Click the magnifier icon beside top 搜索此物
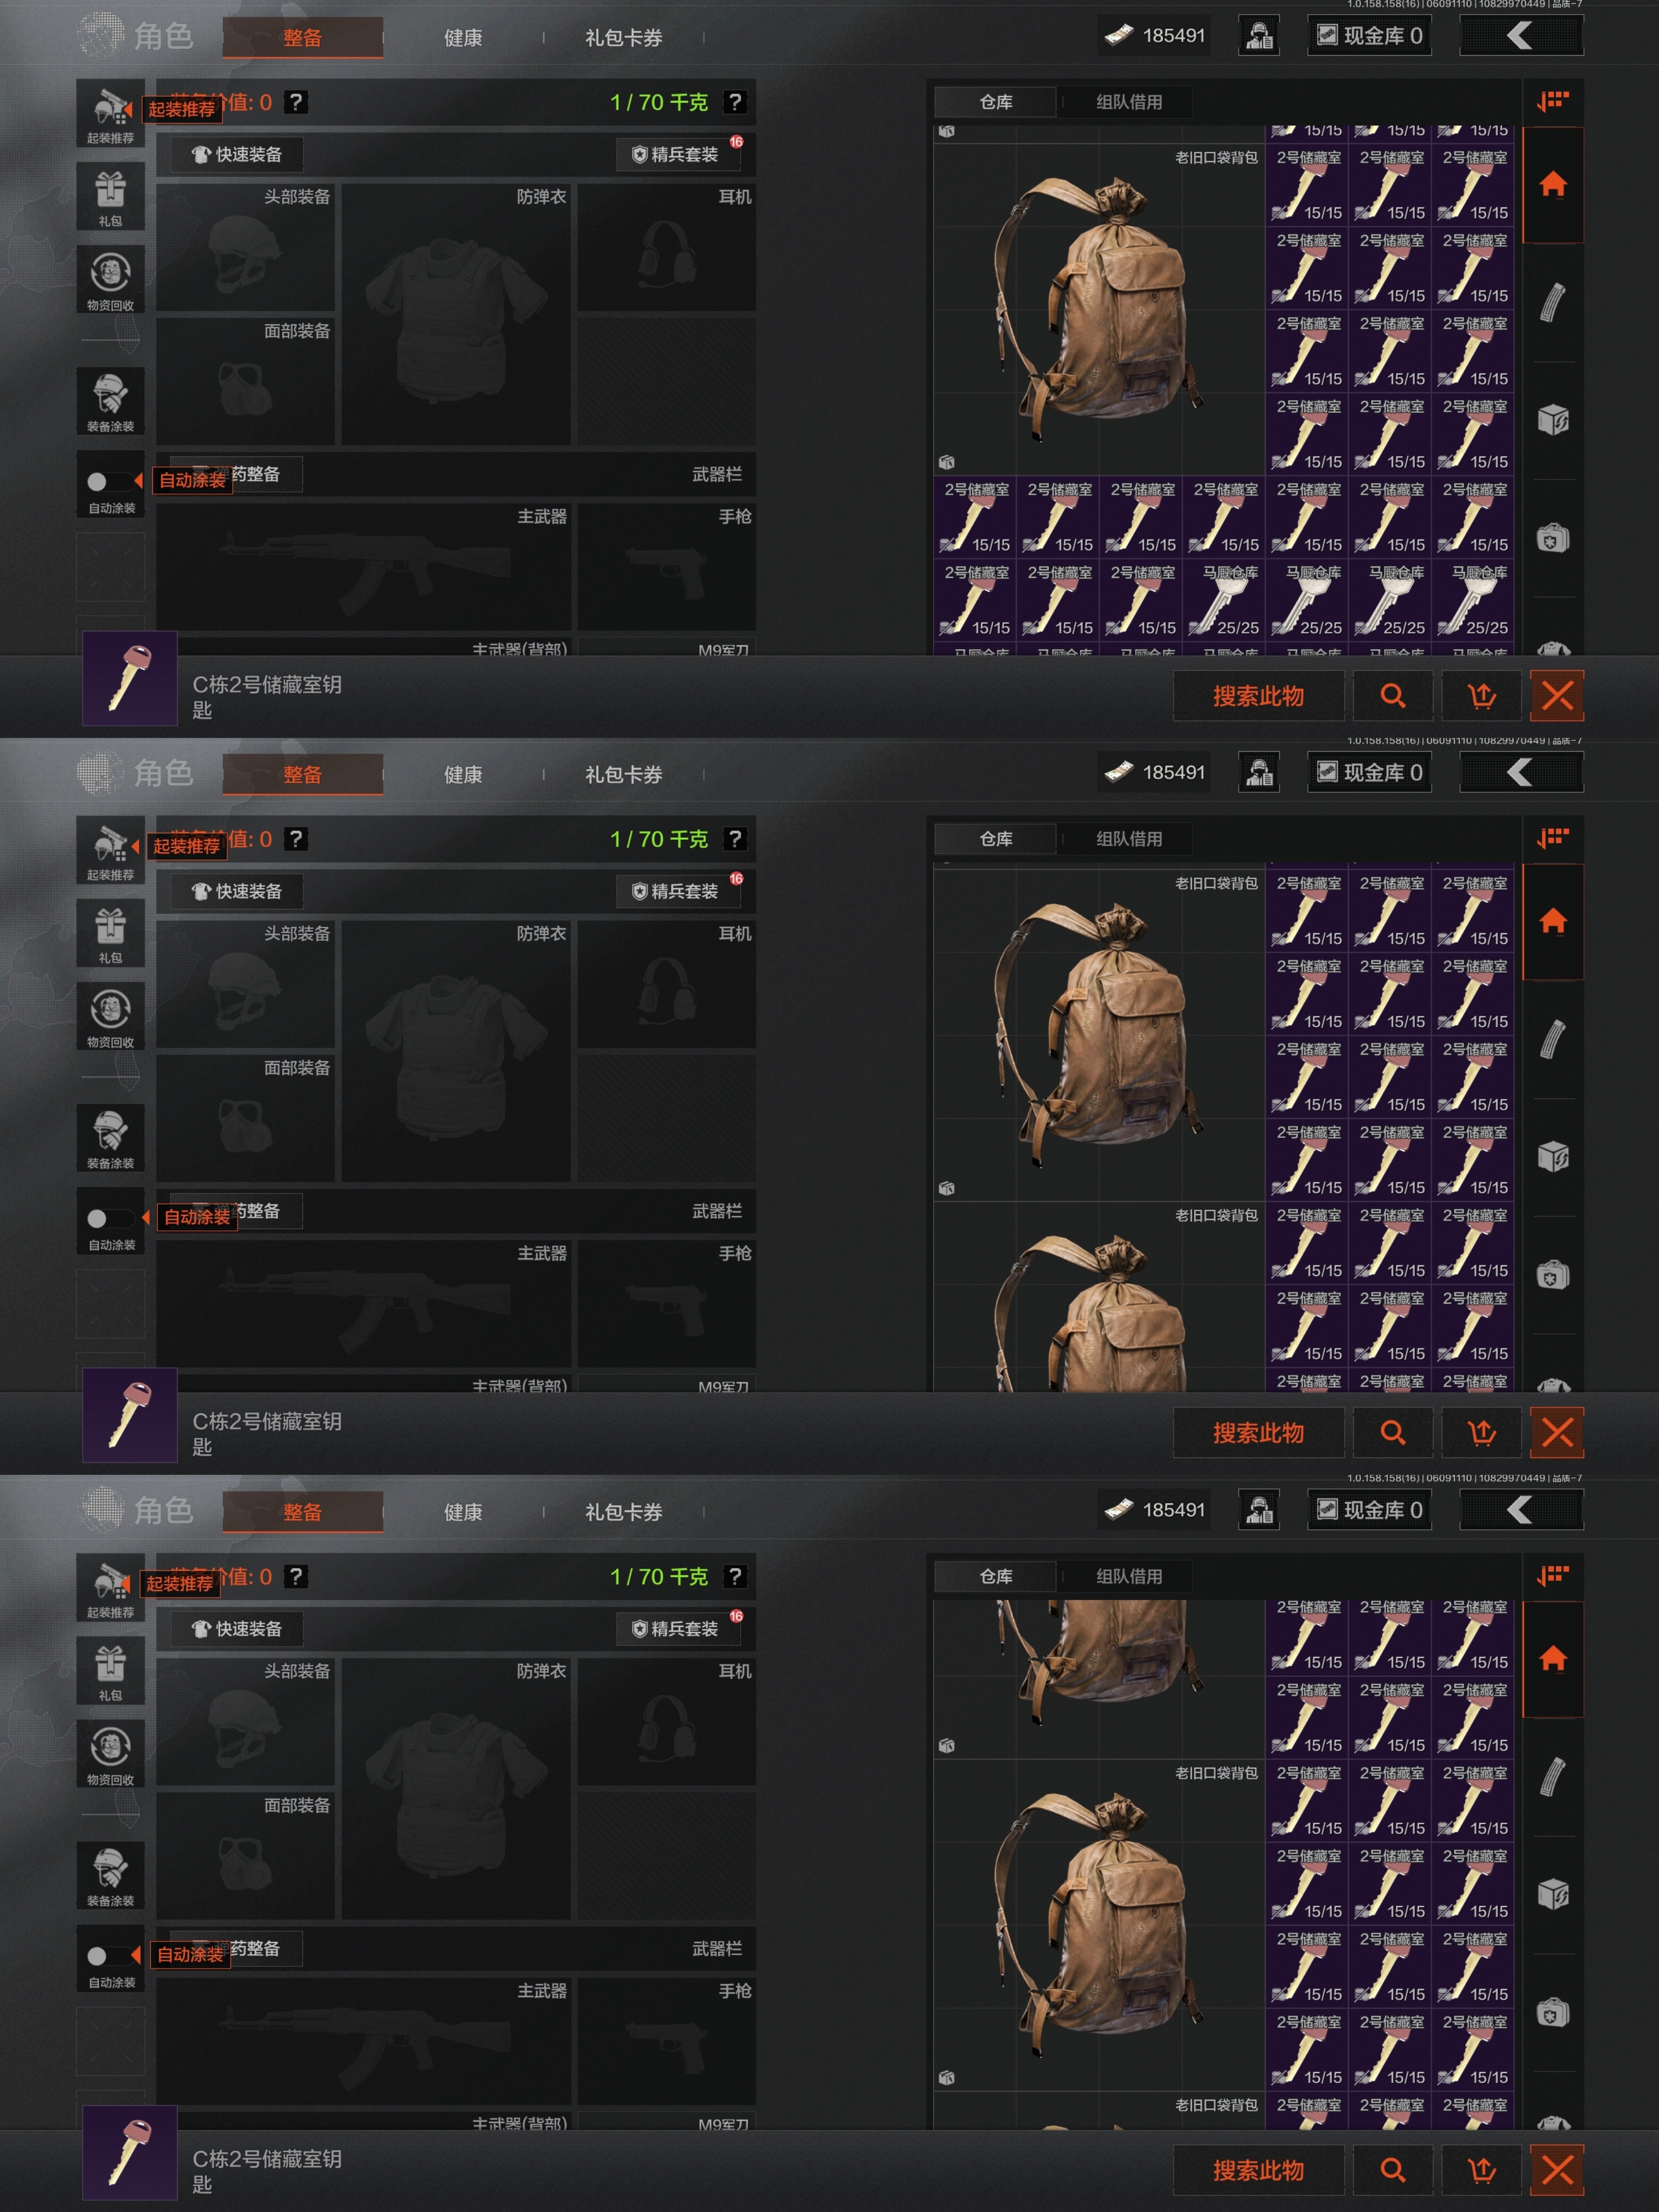This screenshot has height=2212, width=1659. [1392, 695]
